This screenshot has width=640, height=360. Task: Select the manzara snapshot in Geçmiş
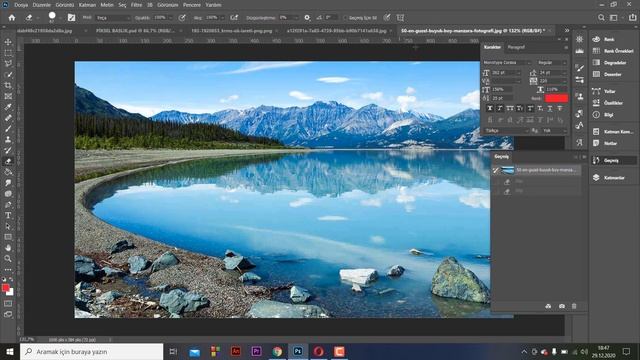click(536, 170)
